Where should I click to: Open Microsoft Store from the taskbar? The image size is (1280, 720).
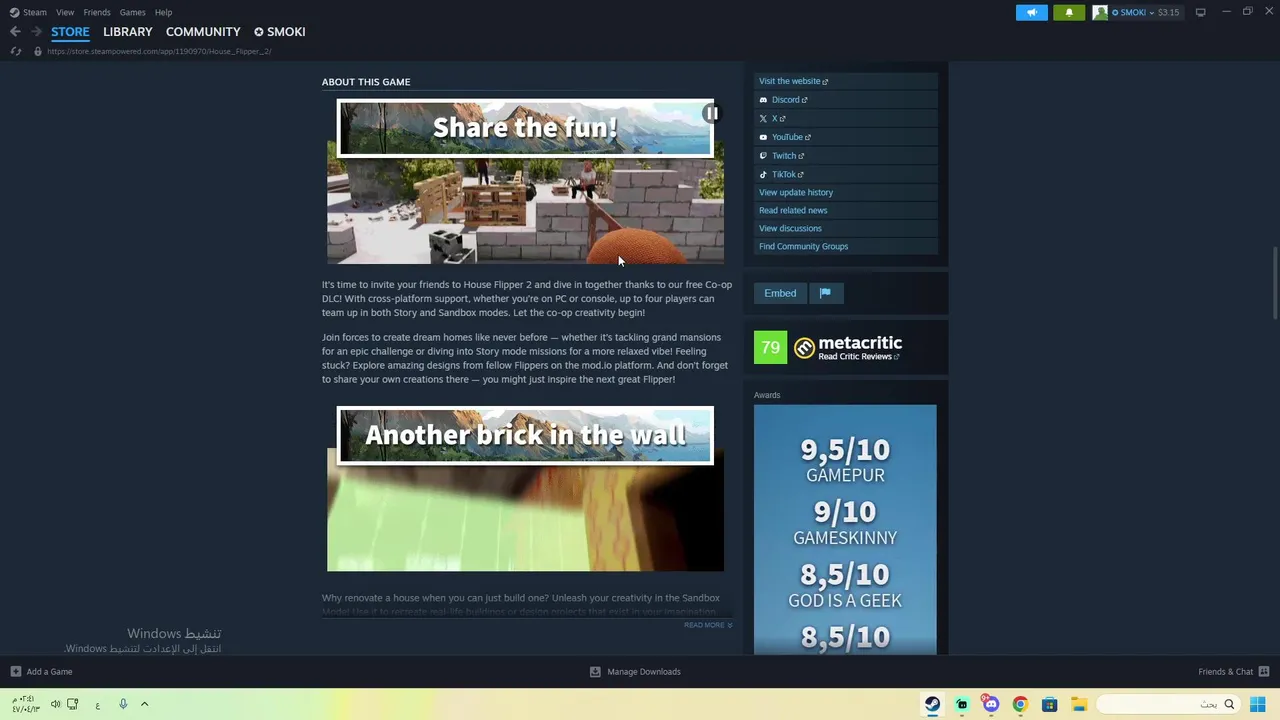point(1049,704)
